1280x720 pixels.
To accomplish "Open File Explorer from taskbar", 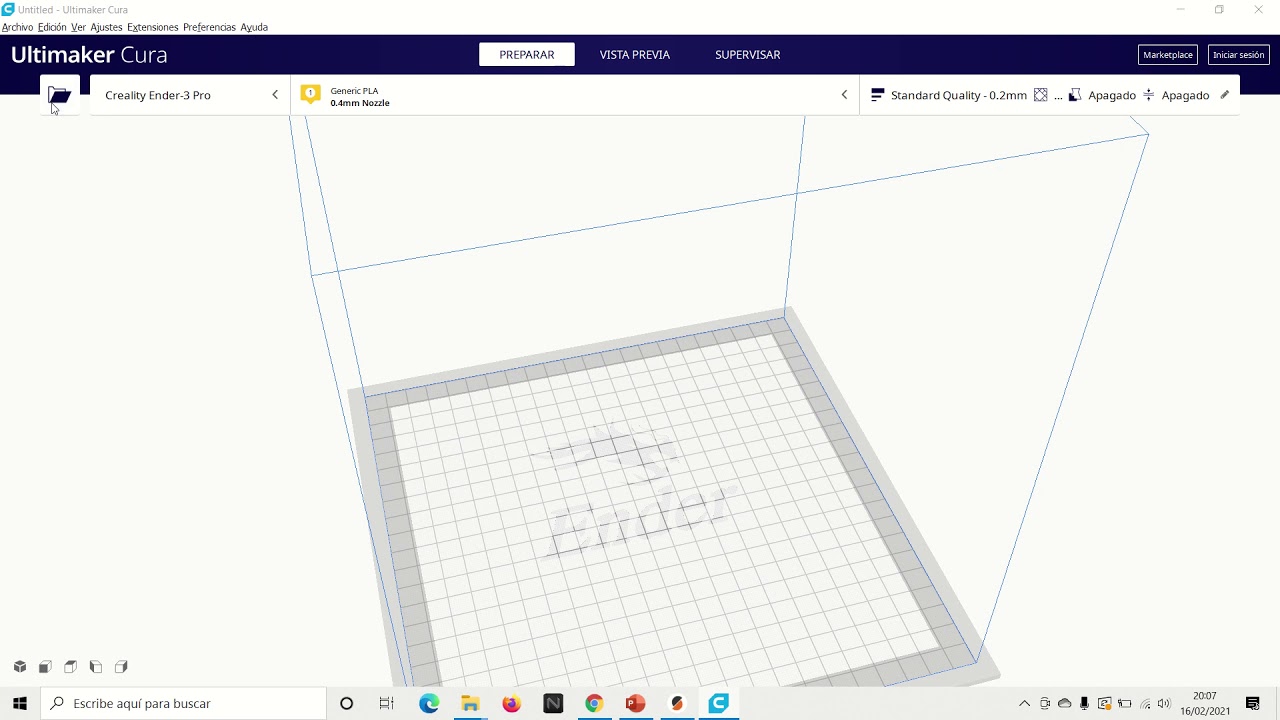I will (x=470, y=704).
